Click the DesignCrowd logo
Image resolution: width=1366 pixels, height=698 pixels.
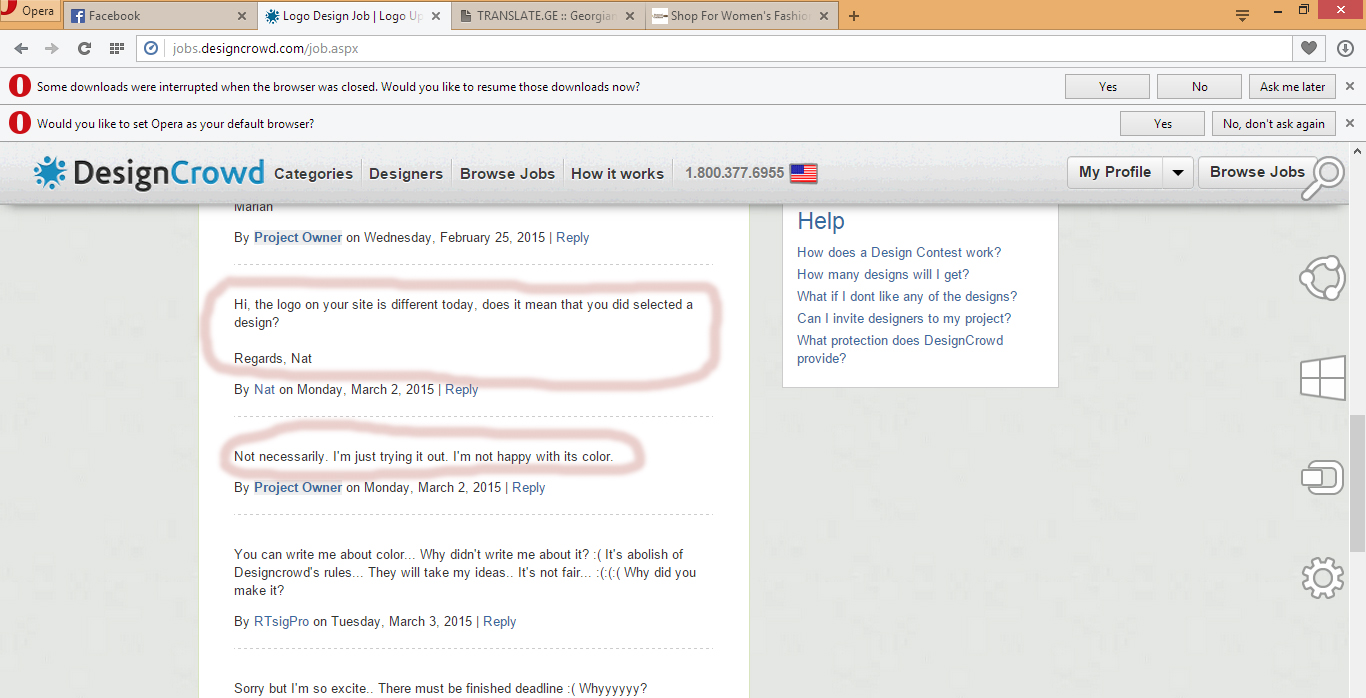click(150, 173)
